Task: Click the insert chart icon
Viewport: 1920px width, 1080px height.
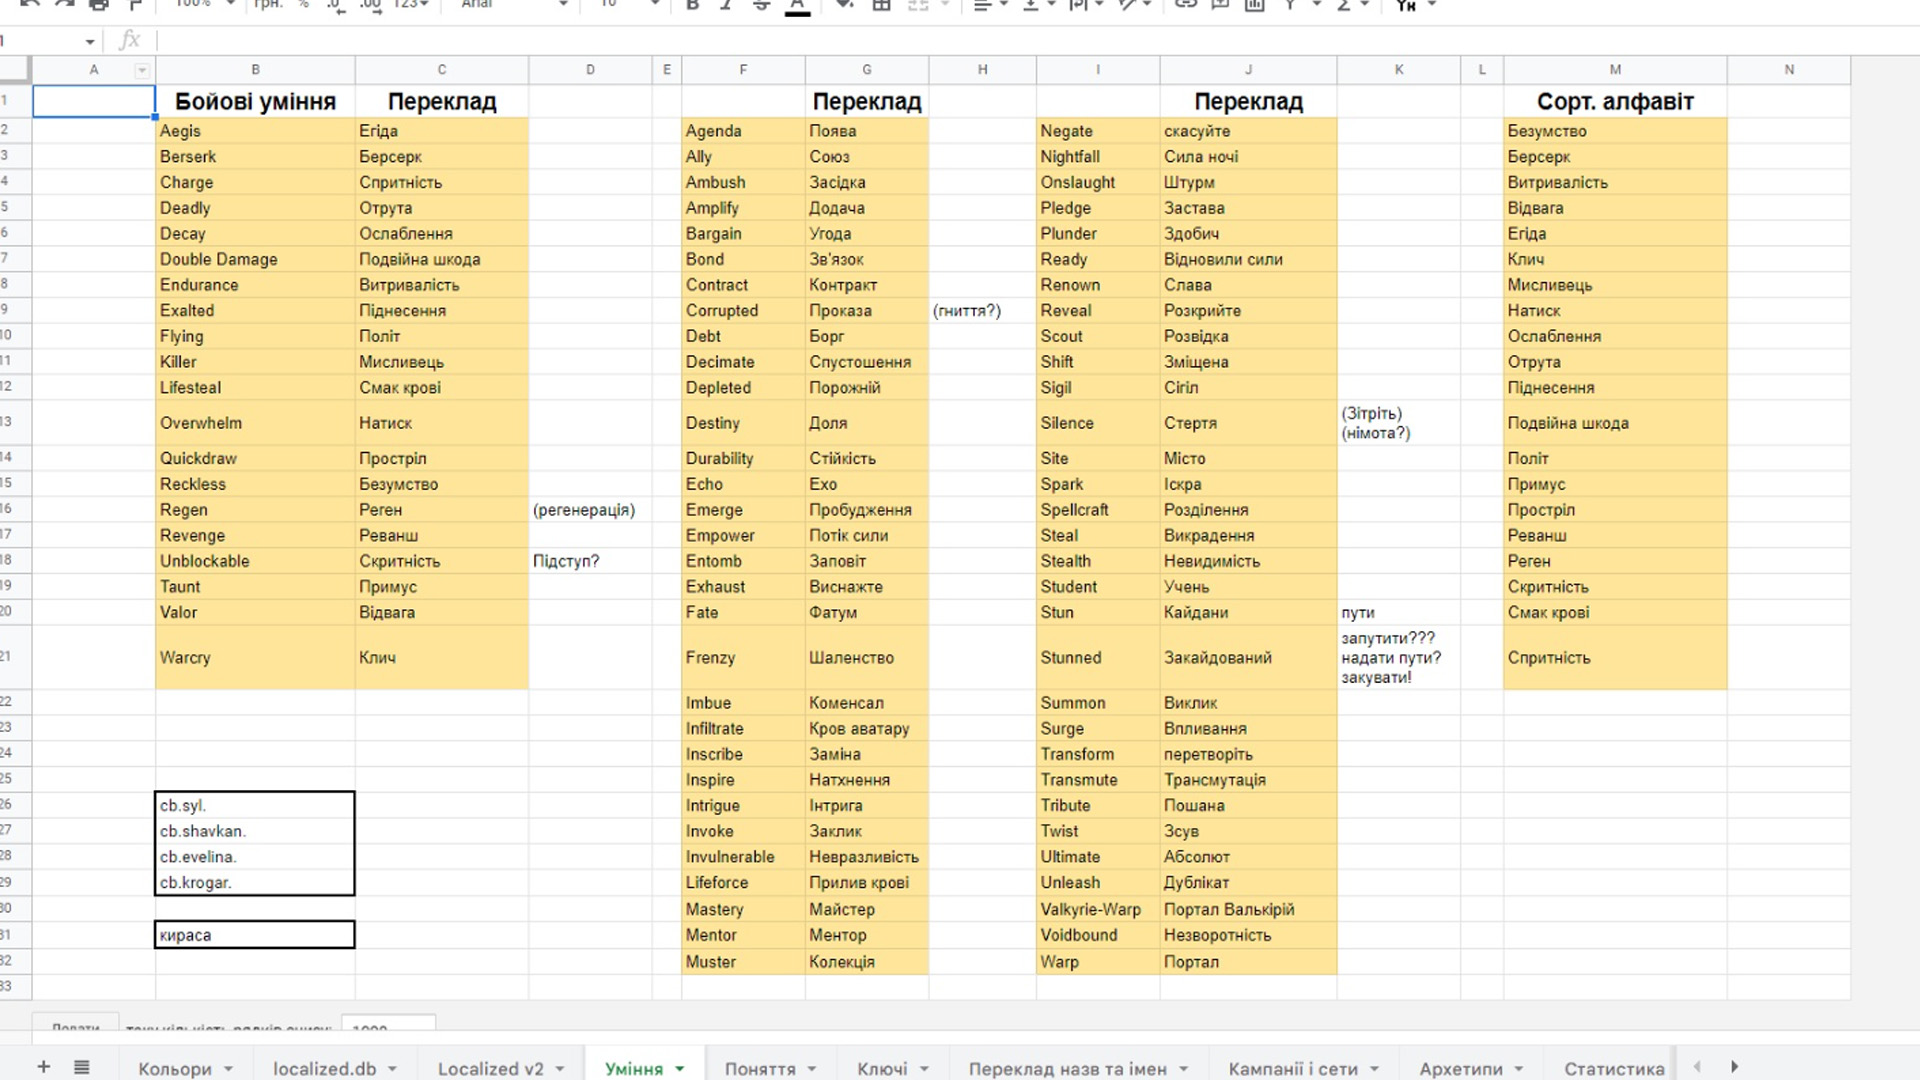Action: (x=1254, y=5)
